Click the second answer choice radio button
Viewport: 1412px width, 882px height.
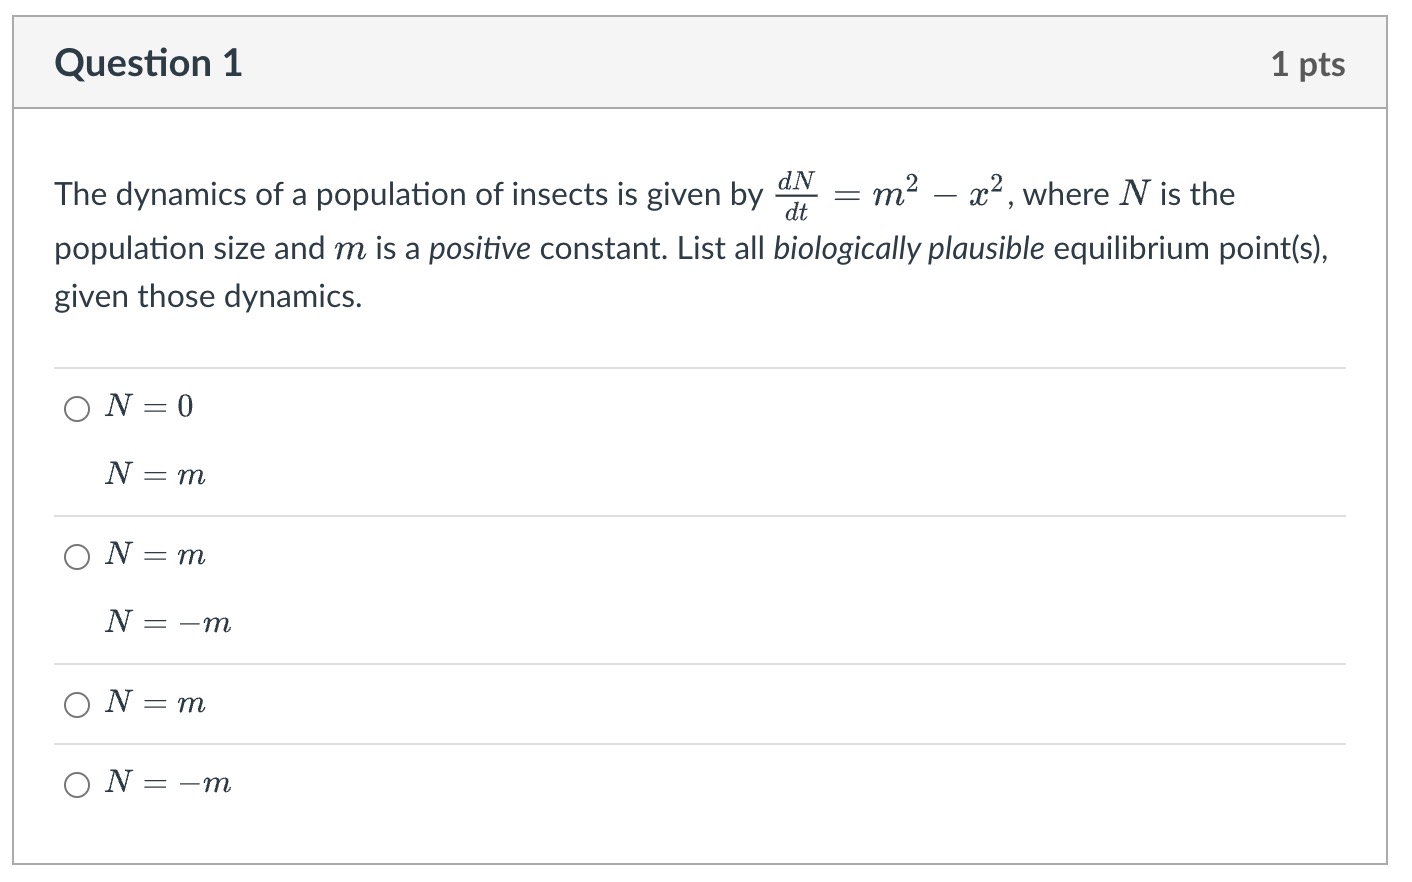(77, 557)
